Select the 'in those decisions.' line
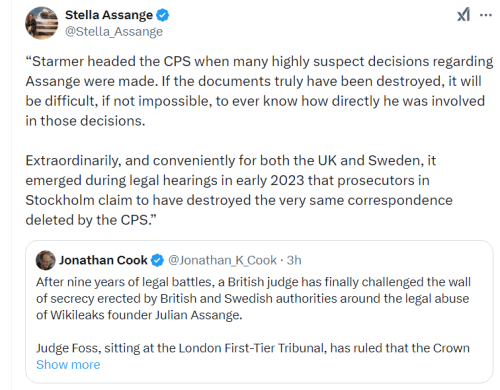 pyautogui.click(x=85, y=121)
